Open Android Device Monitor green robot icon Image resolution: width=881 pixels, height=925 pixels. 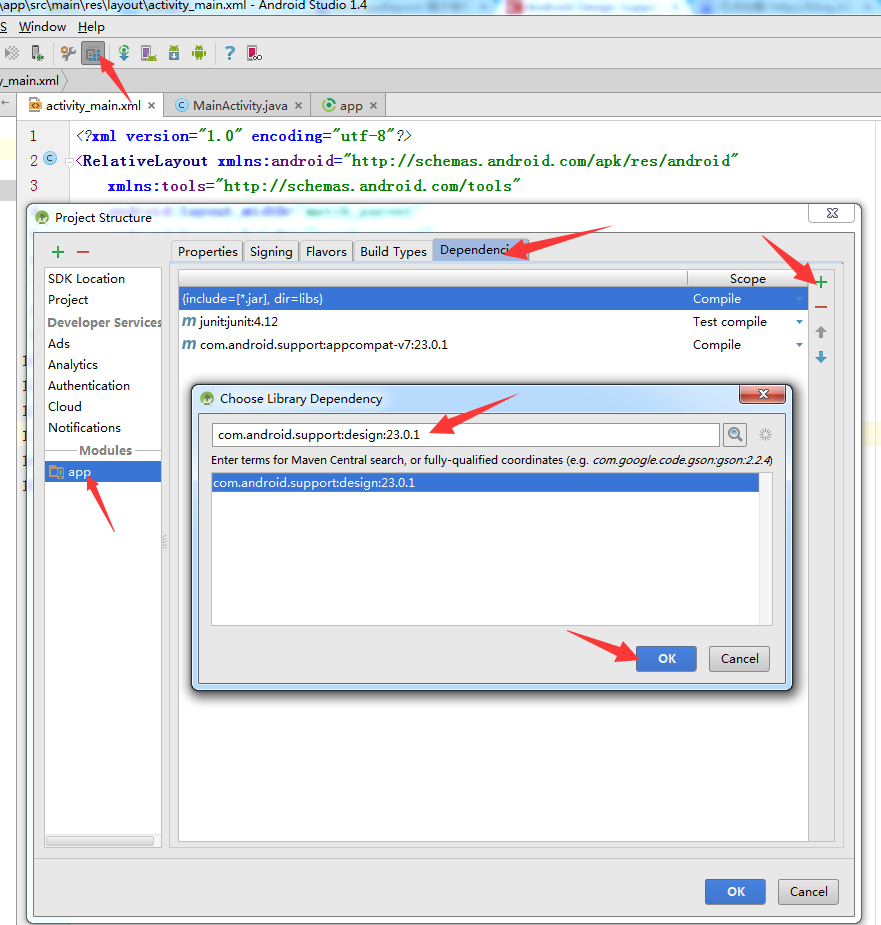click(x=199, y=54)
